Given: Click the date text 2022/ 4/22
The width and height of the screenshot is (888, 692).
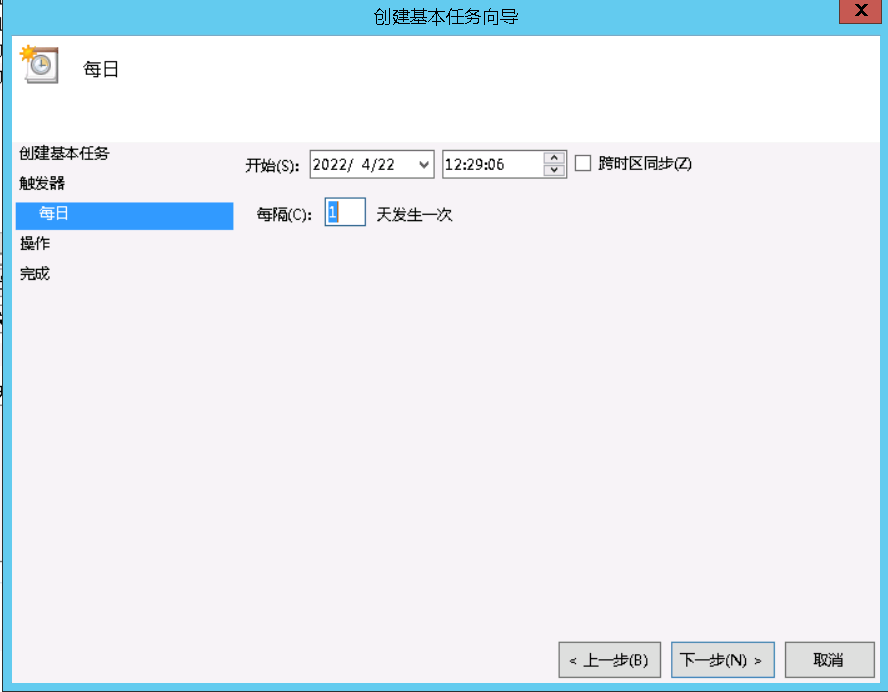Looking at the screenshot, I should 353,164.
